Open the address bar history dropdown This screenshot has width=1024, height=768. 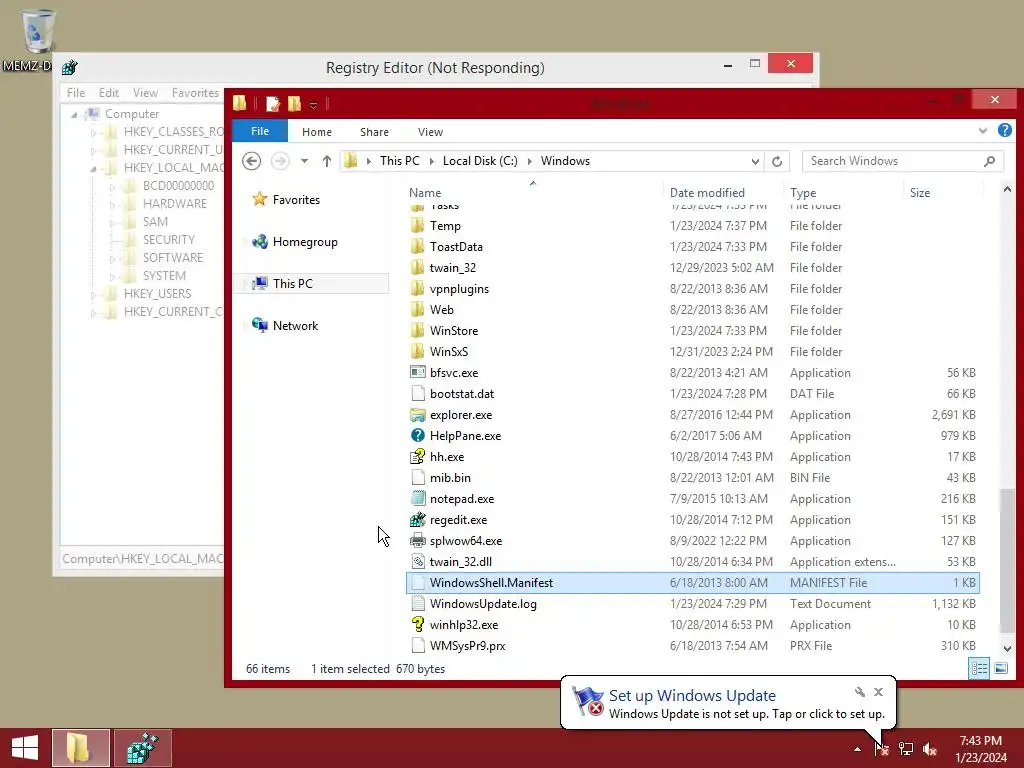[755, 161]
